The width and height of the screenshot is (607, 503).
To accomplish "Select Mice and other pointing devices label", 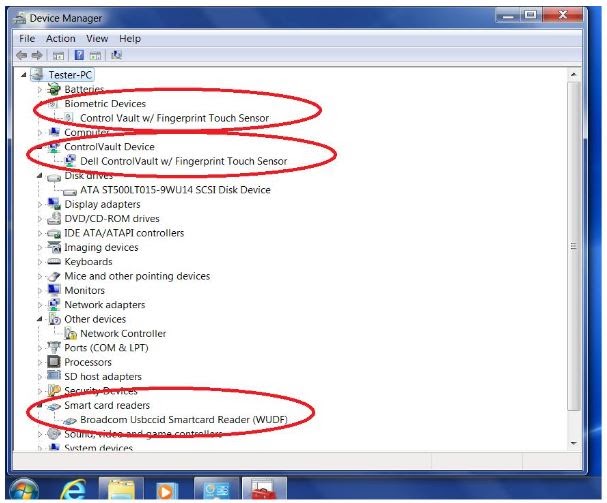I will [x=137, y=276].
